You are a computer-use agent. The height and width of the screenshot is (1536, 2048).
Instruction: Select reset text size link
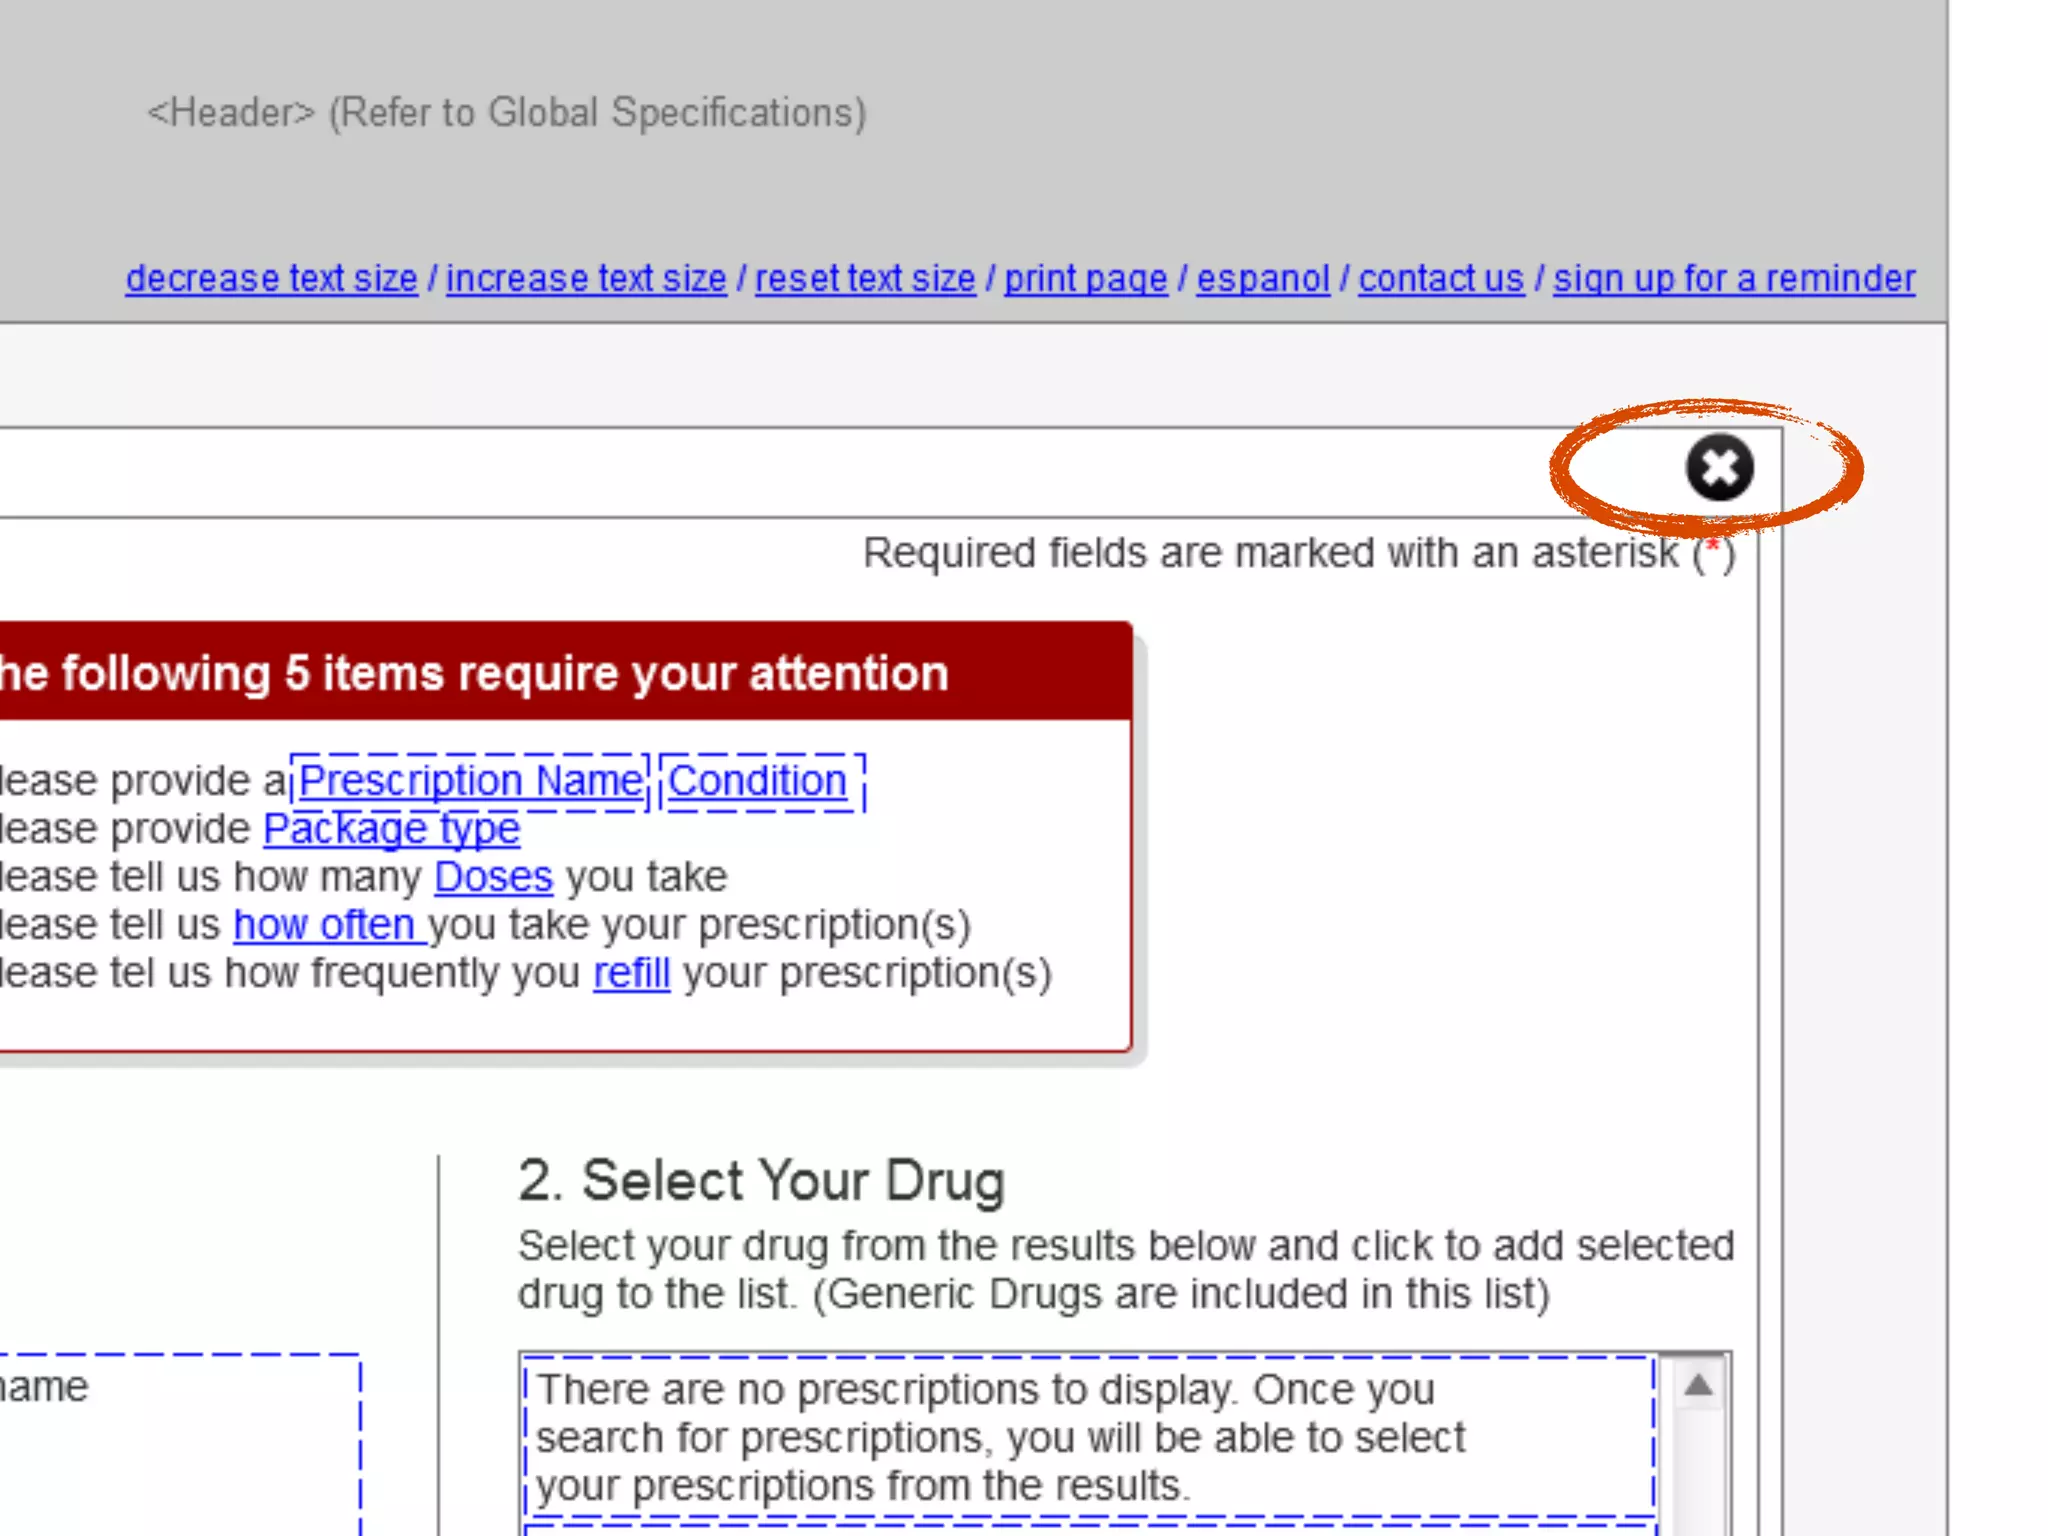(865, 278)
